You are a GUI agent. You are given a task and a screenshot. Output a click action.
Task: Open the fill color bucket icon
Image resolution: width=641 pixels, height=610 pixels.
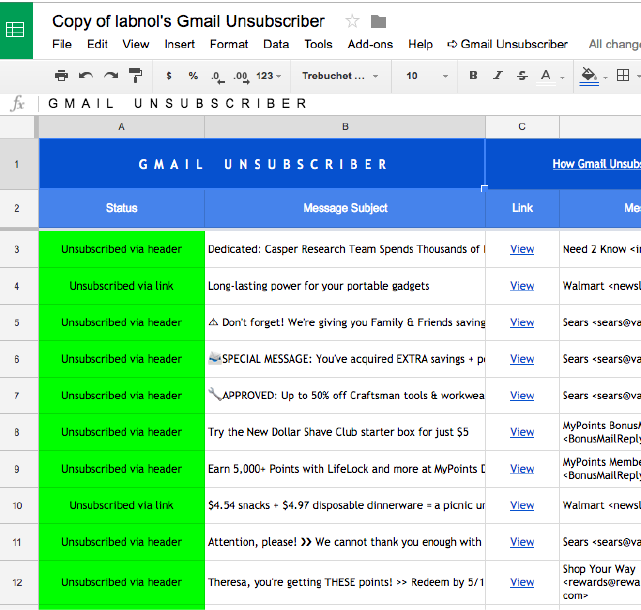(589, 76)
